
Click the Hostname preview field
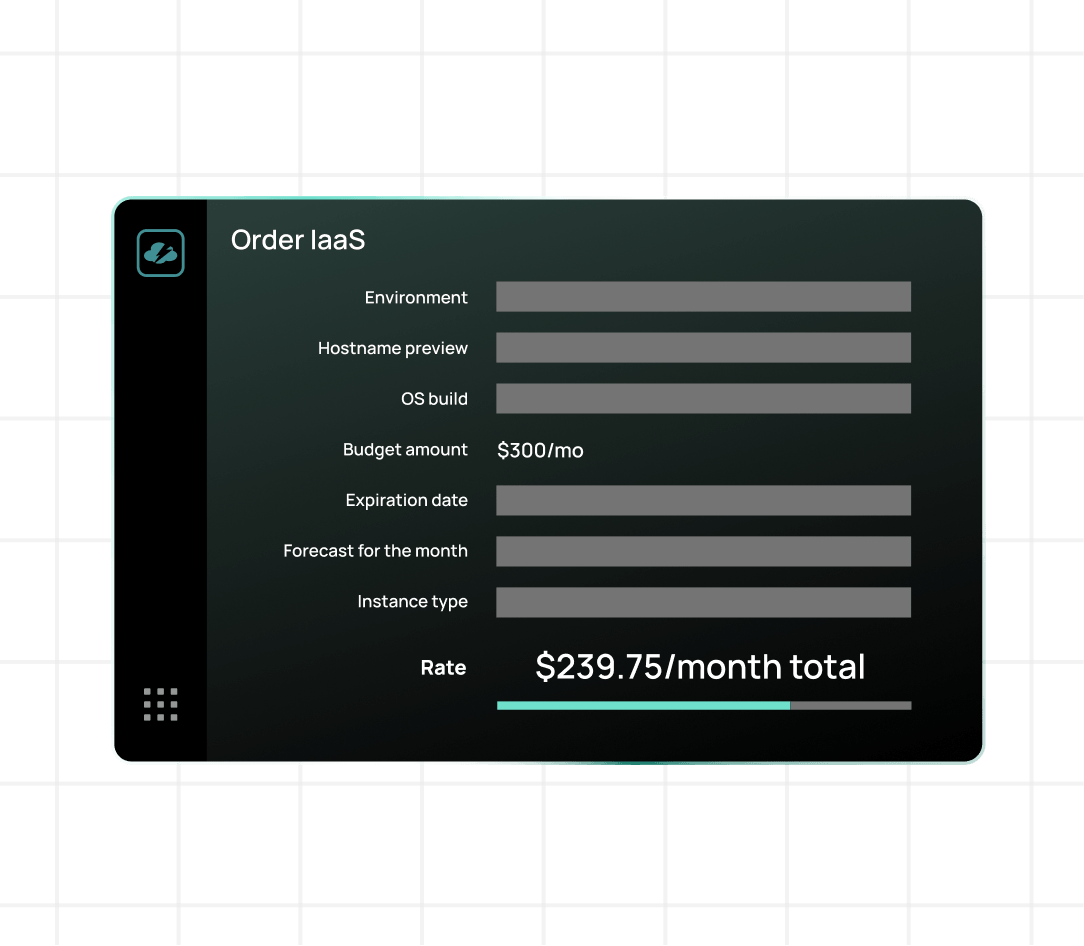(x=703, y=348)
